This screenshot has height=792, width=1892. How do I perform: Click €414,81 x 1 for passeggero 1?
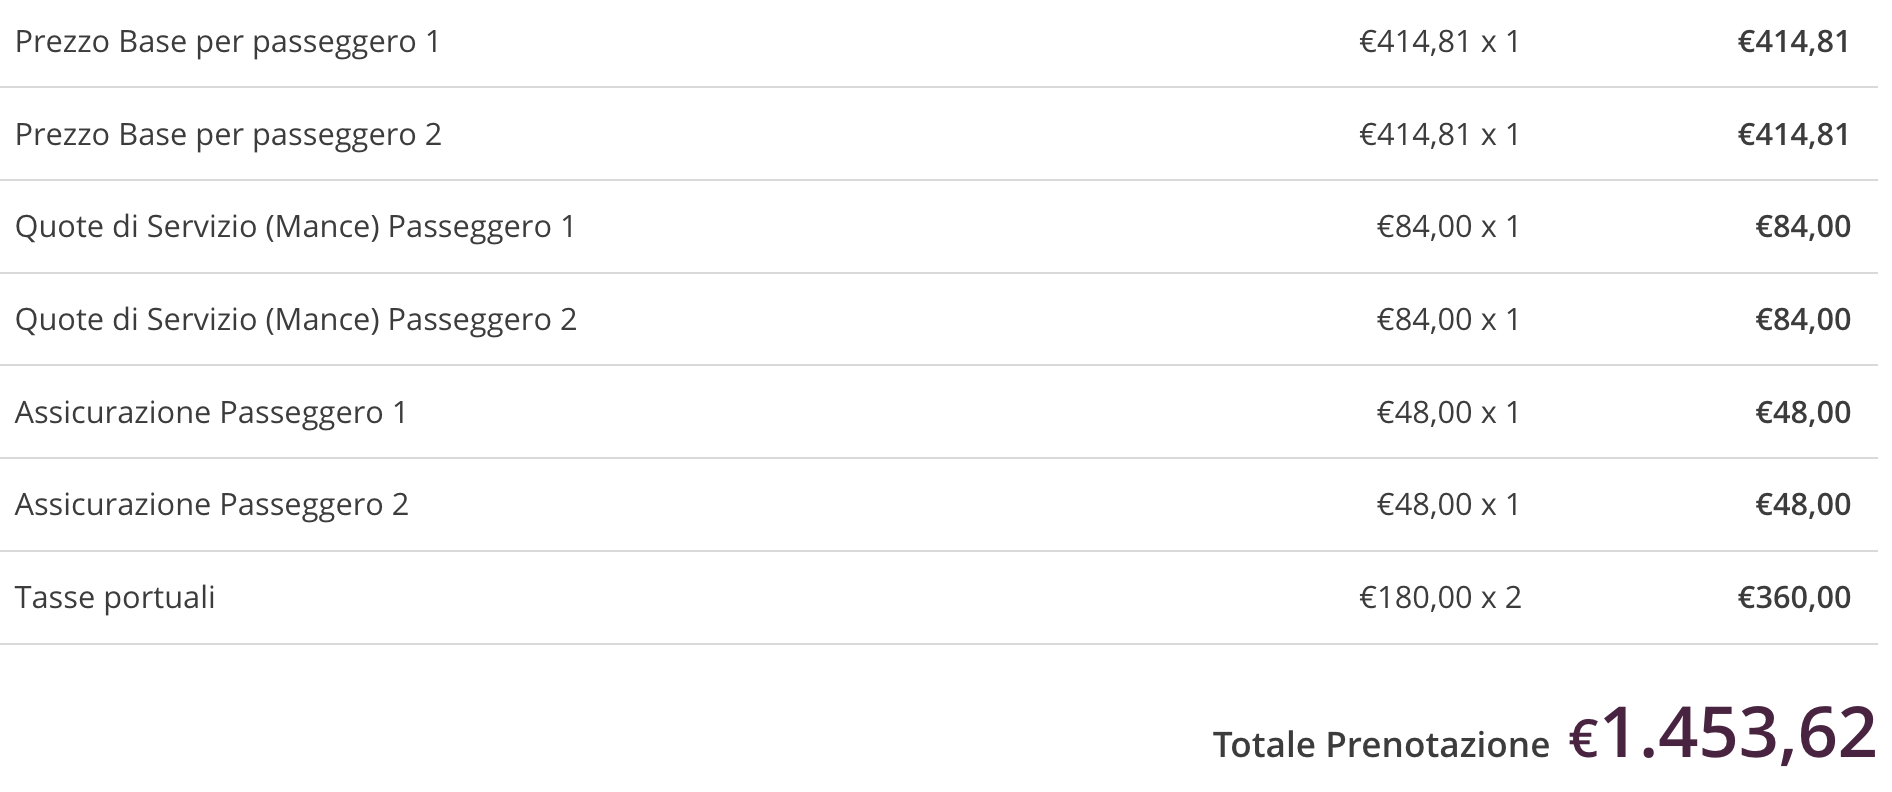coord(1440,42)
